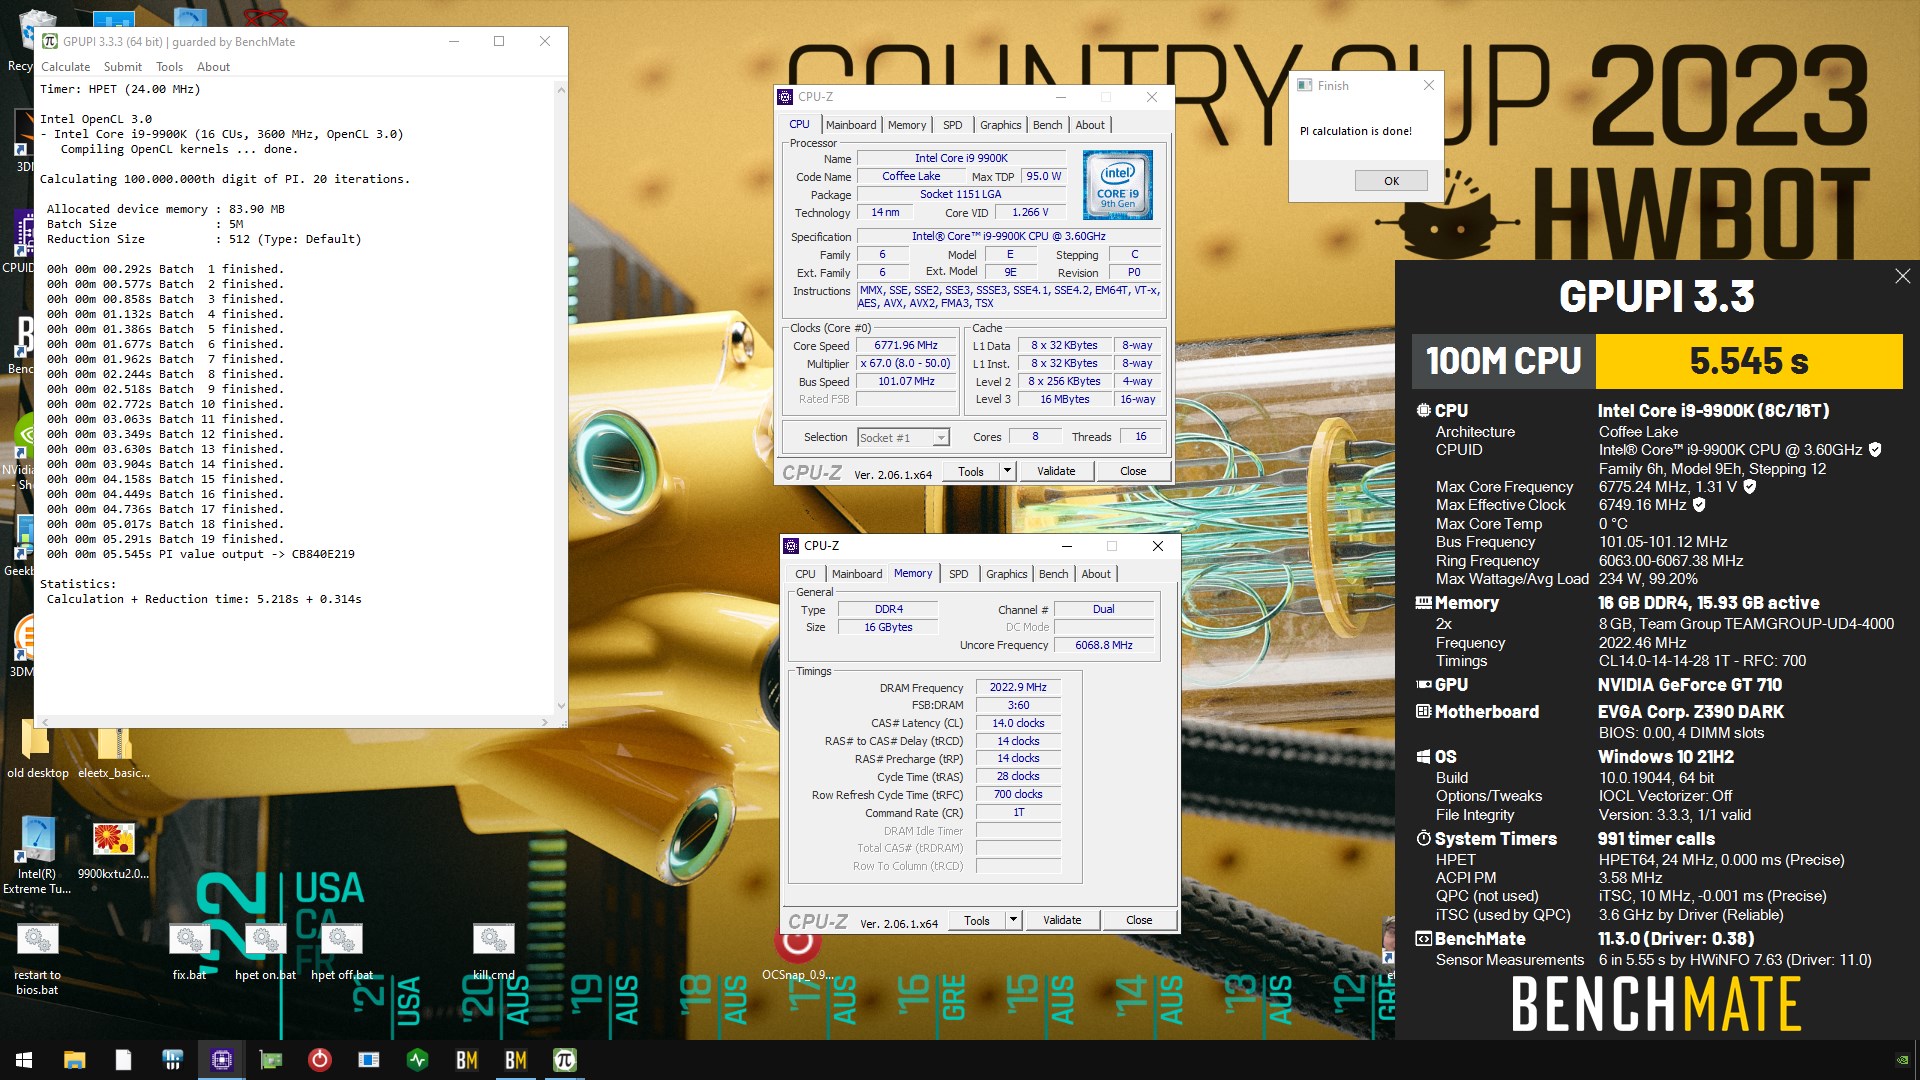
Task: Click the NVIDIA system tray icon
Action: [1902, 1060]
